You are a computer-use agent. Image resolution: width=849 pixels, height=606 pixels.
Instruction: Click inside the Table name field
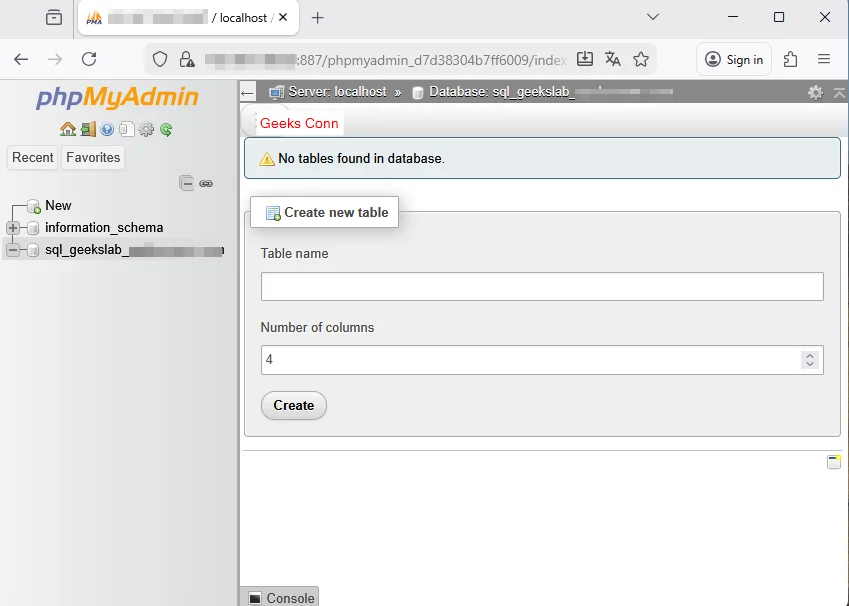tap(541, 286)
